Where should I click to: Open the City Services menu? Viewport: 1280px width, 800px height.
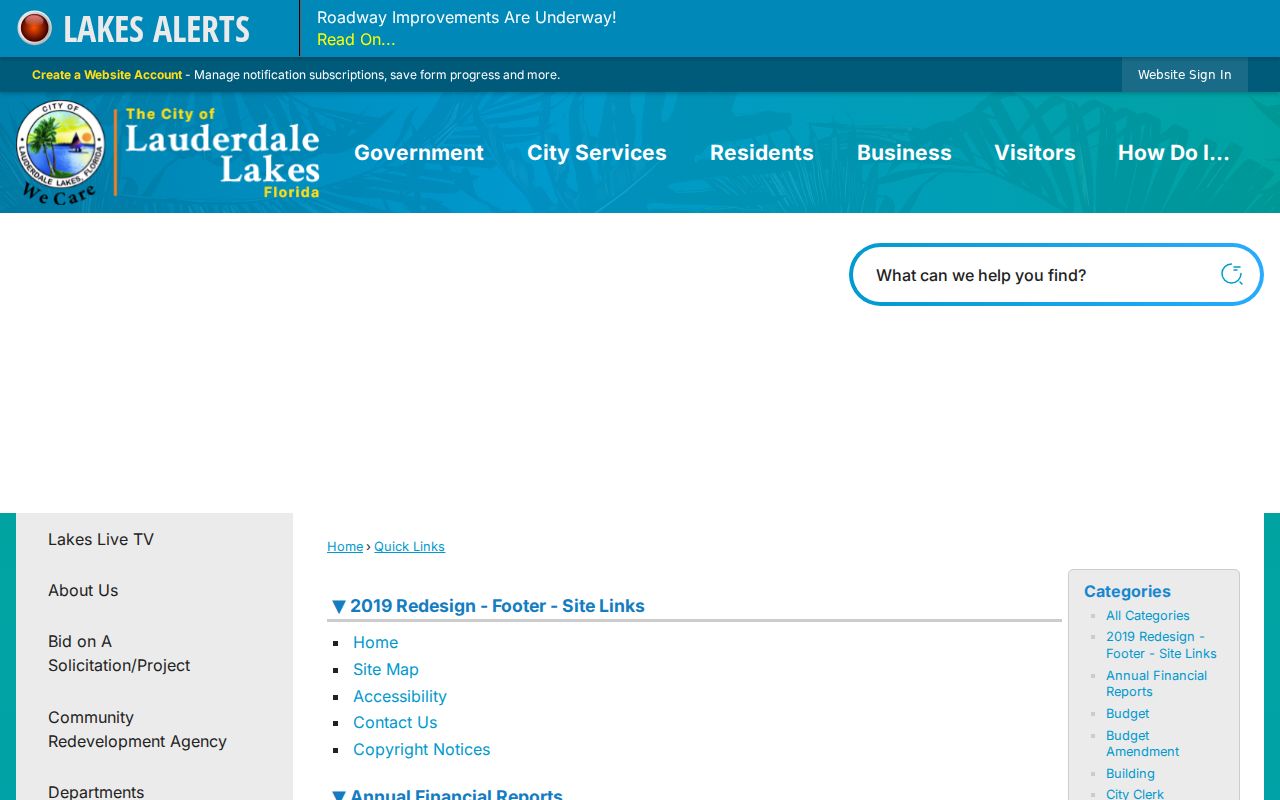pyautogui.click(x=597, y=153)
